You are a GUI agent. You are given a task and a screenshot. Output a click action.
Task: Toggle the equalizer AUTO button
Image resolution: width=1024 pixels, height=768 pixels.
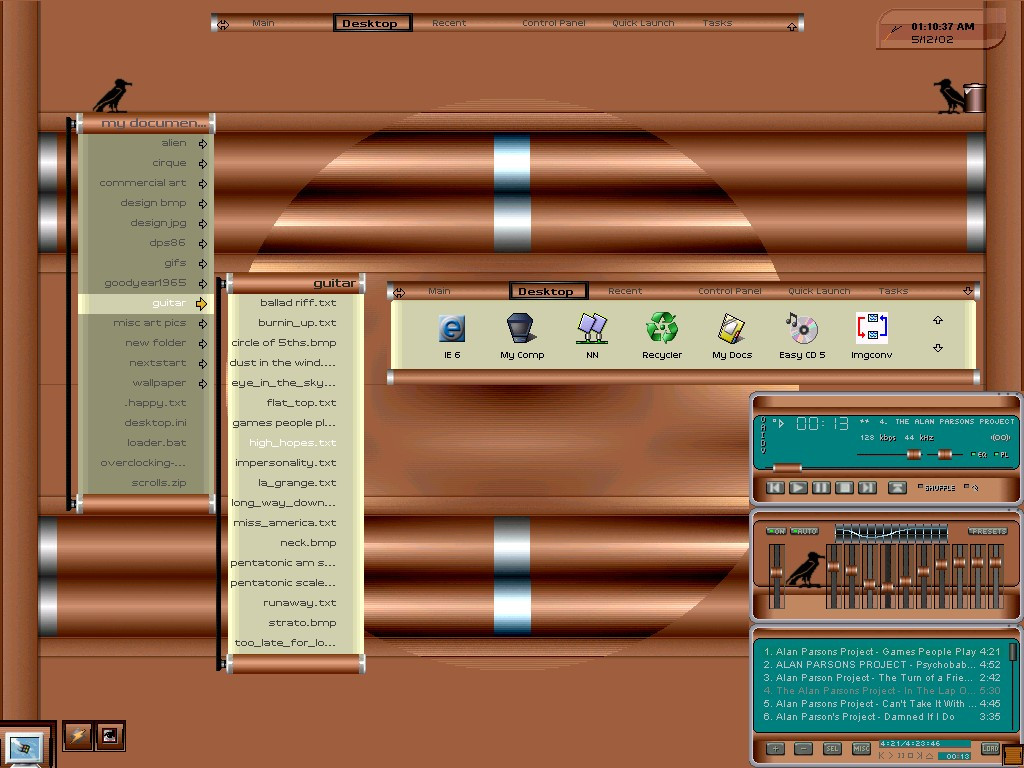click(805, 531)
